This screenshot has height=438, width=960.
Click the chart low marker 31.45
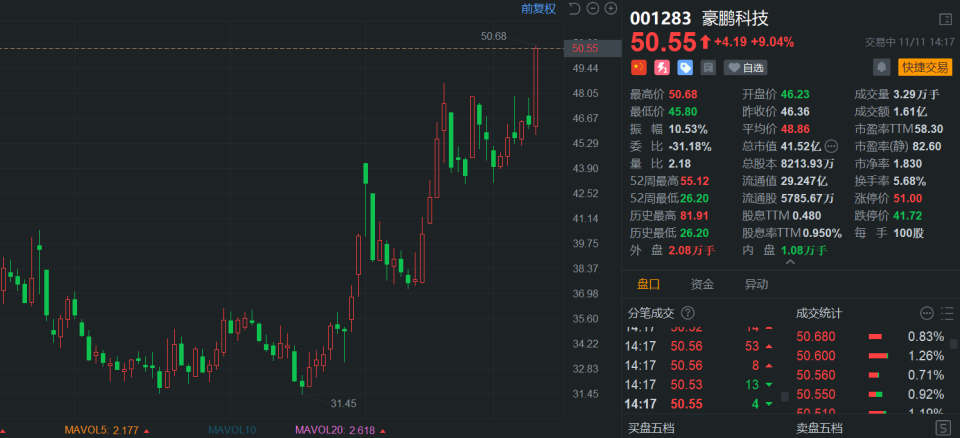[343, 403]
